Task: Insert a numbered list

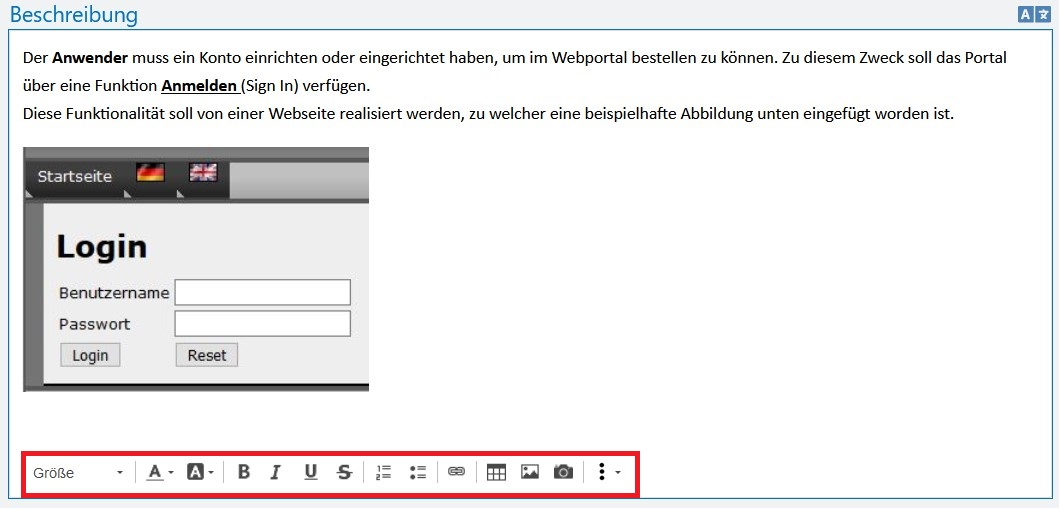Action: pyautogui.click(x=383, y=473)
